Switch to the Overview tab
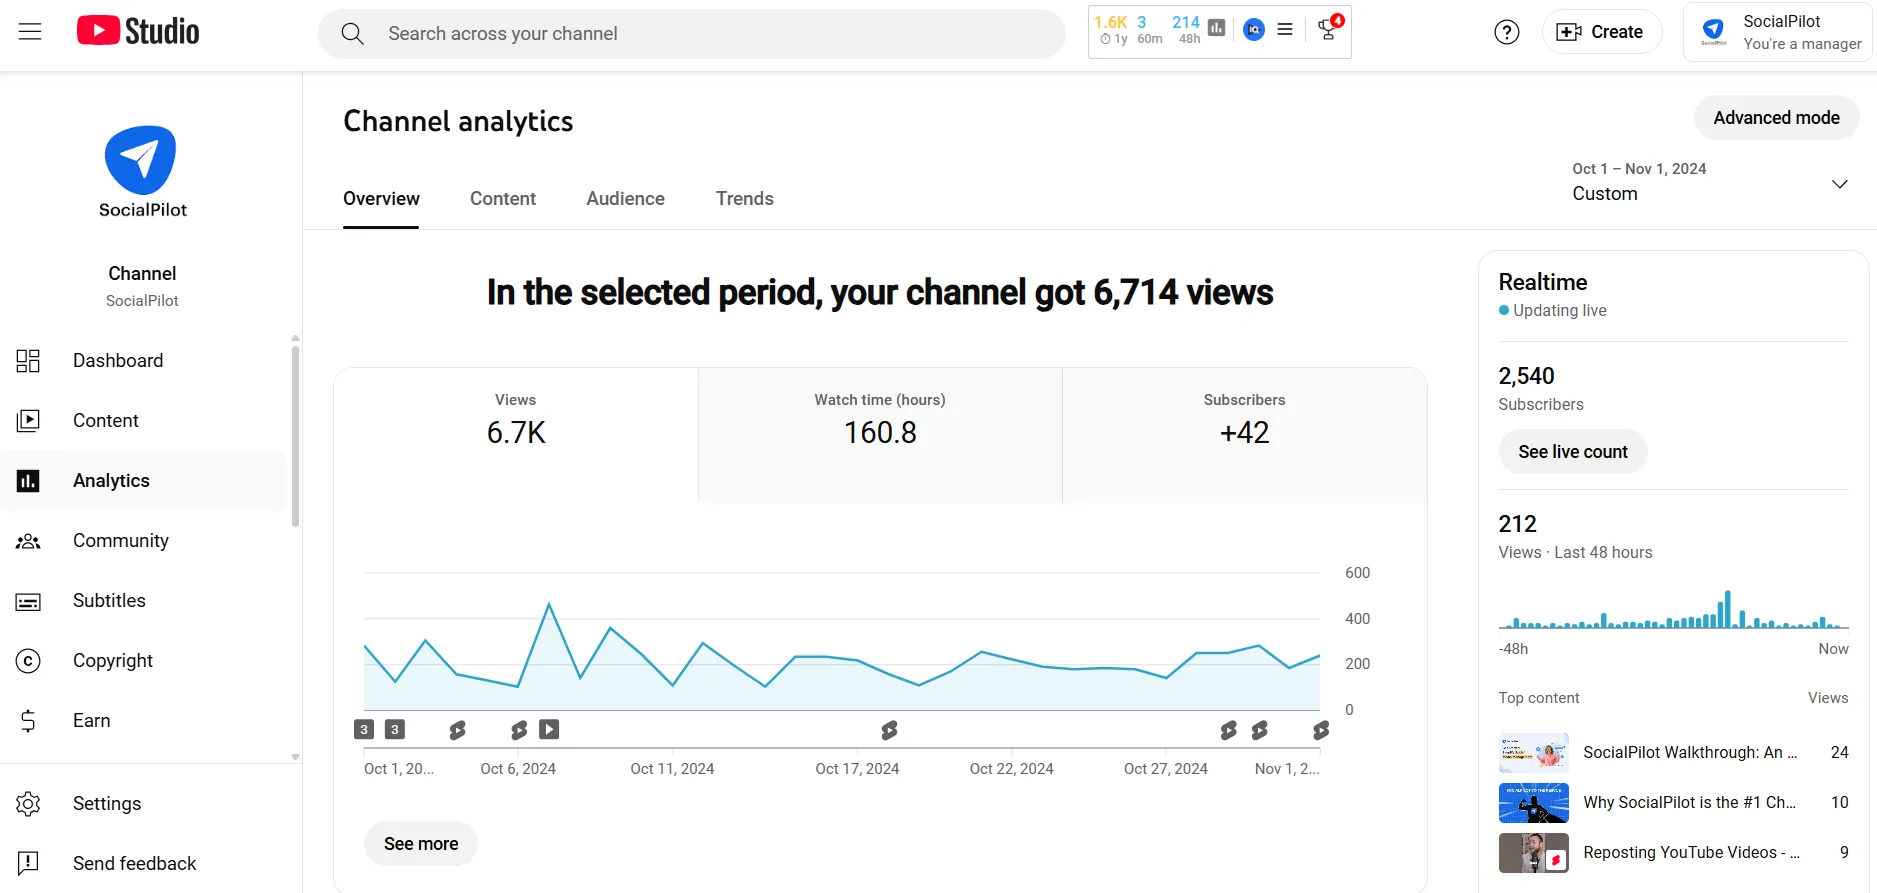The image size is (1877, 893). [381, 199]
